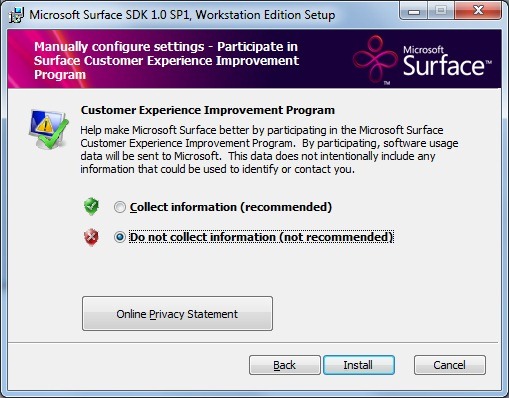Click the installer icon in the title bar
This screenshot has width=509, height=398.
pos(16,15)
